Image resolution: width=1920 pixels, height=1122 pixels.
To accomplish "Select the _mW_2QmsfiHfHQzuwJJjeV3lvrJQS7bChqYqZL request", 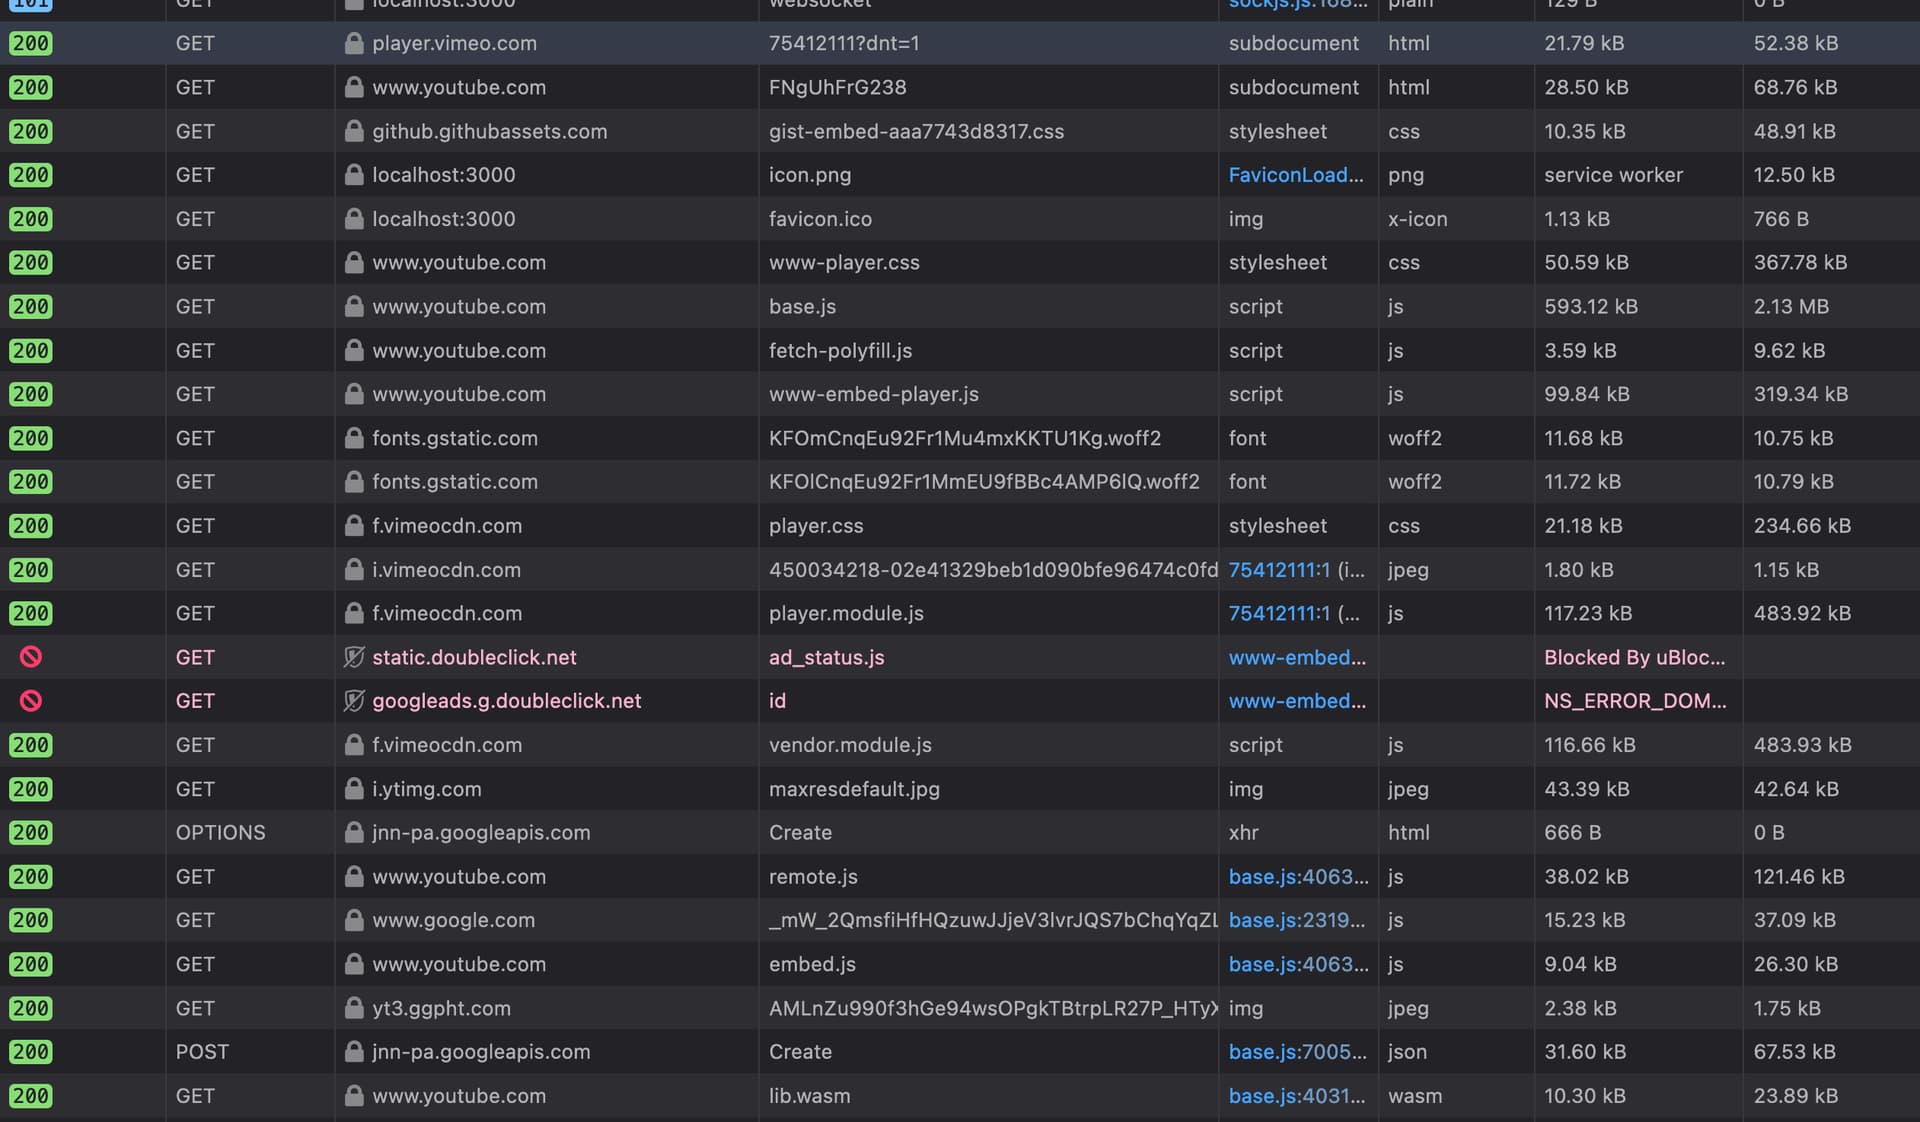I will pyautogui.click(x=960, y=920).
